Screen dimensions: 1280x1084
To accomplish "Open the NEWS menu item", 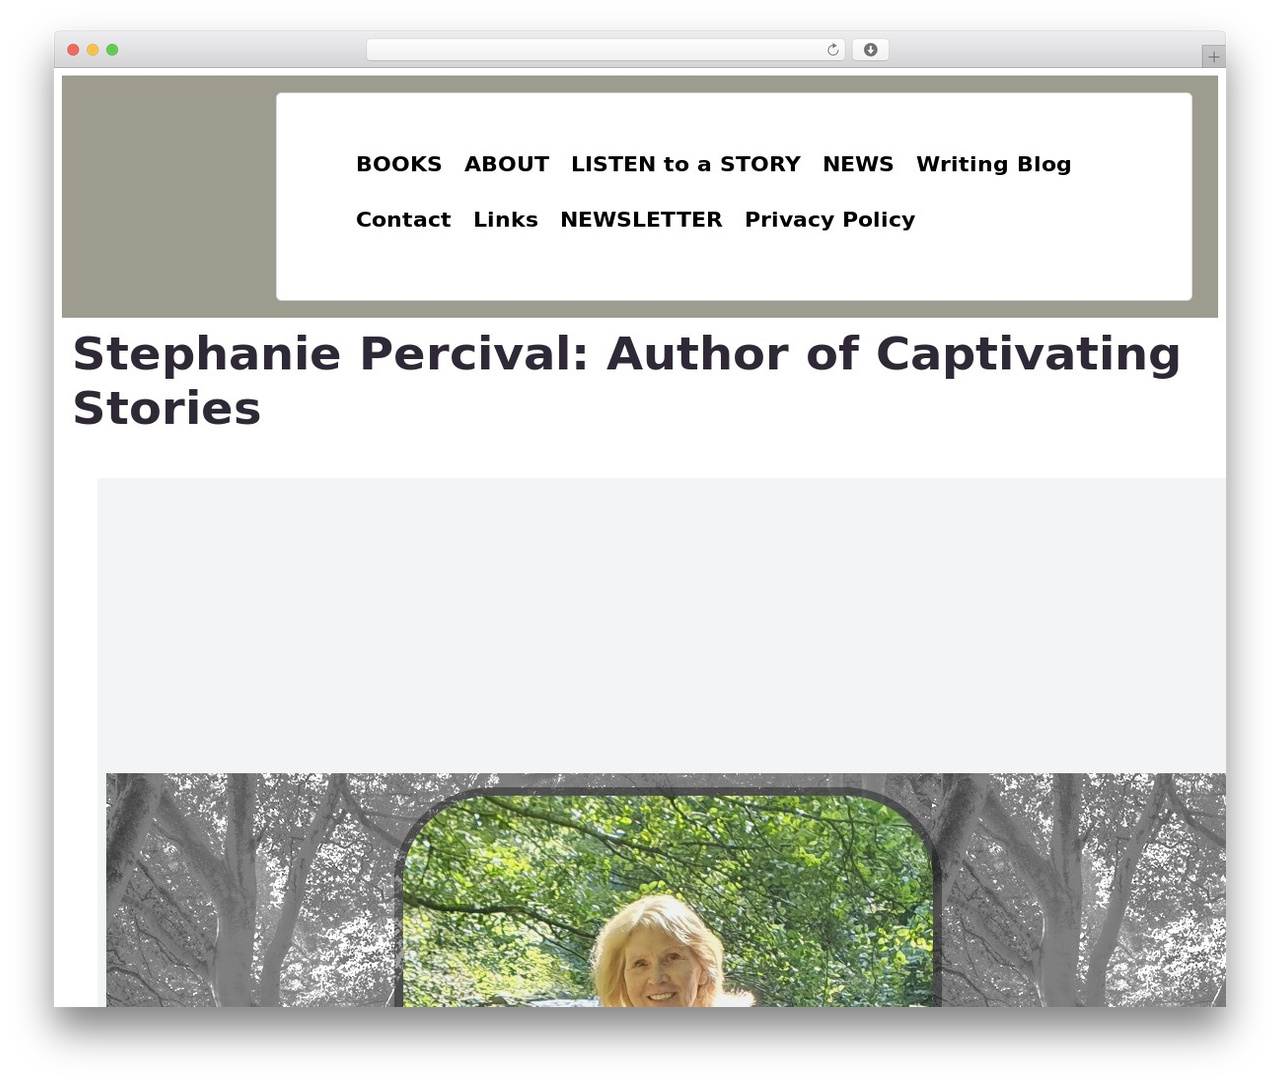I will pos(858,164).
